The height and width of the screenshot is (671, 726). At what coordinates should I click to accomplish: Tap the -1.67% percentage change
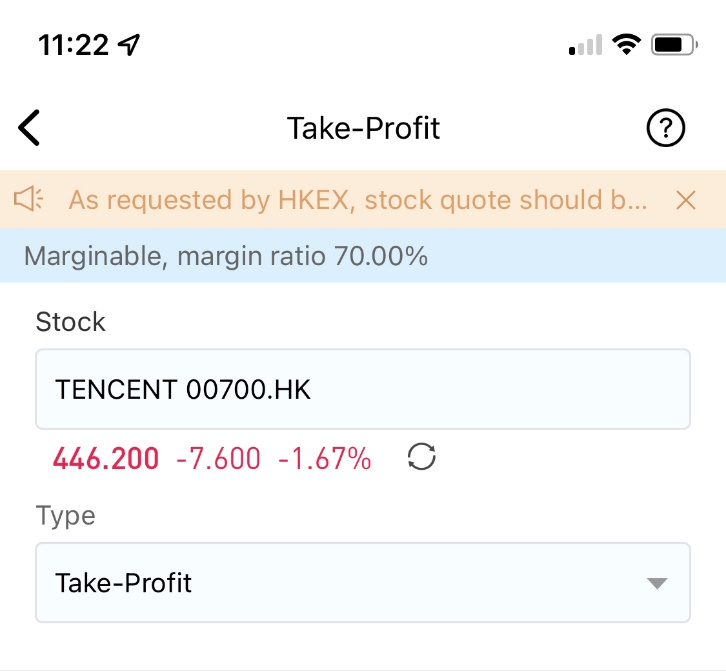pos(325,458)
